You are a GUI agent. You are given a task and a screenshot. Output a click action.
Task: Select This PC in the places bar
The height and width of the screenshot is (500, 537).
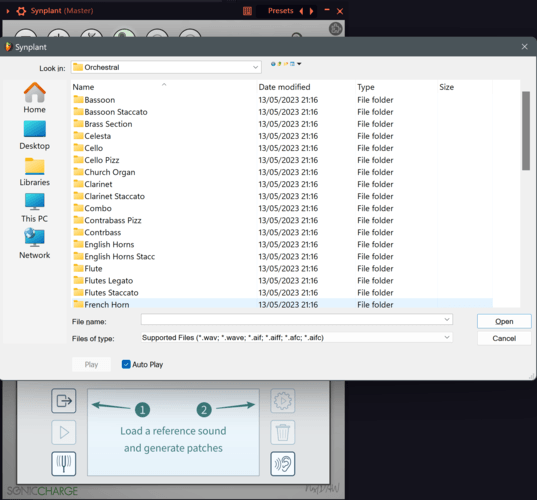(34, 208)
